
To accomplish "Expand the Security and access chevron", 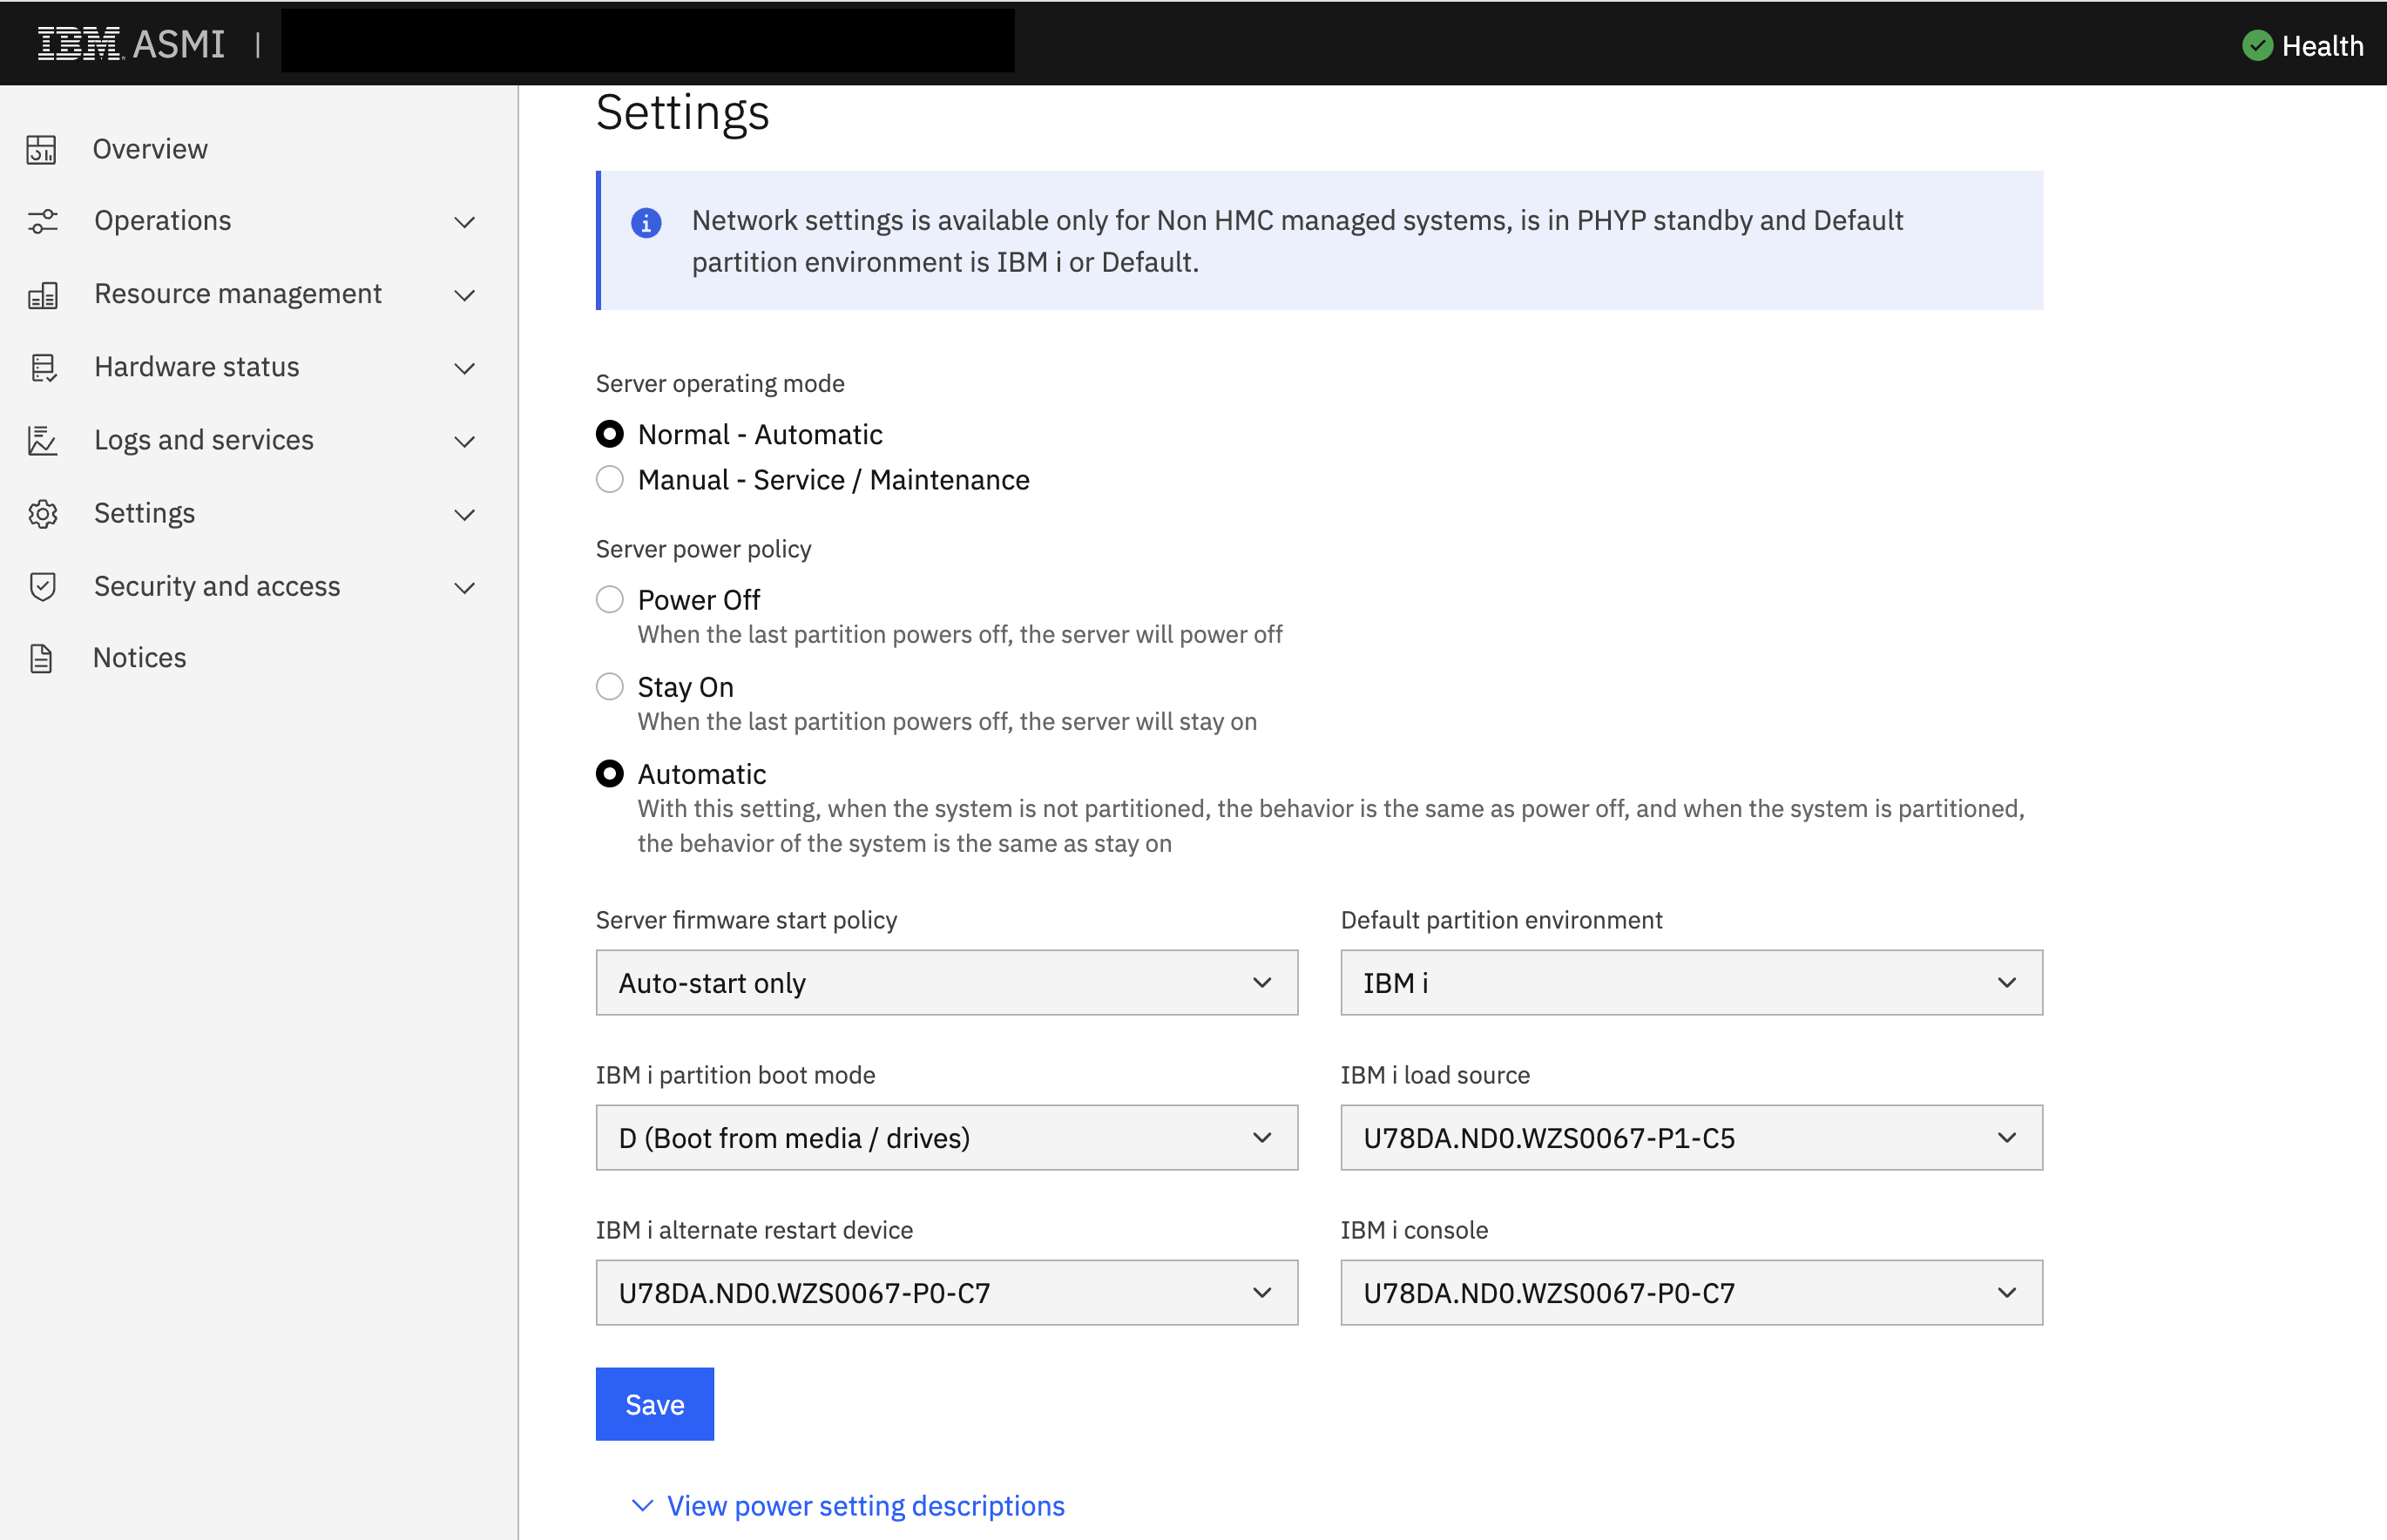I will click(465, 588).
